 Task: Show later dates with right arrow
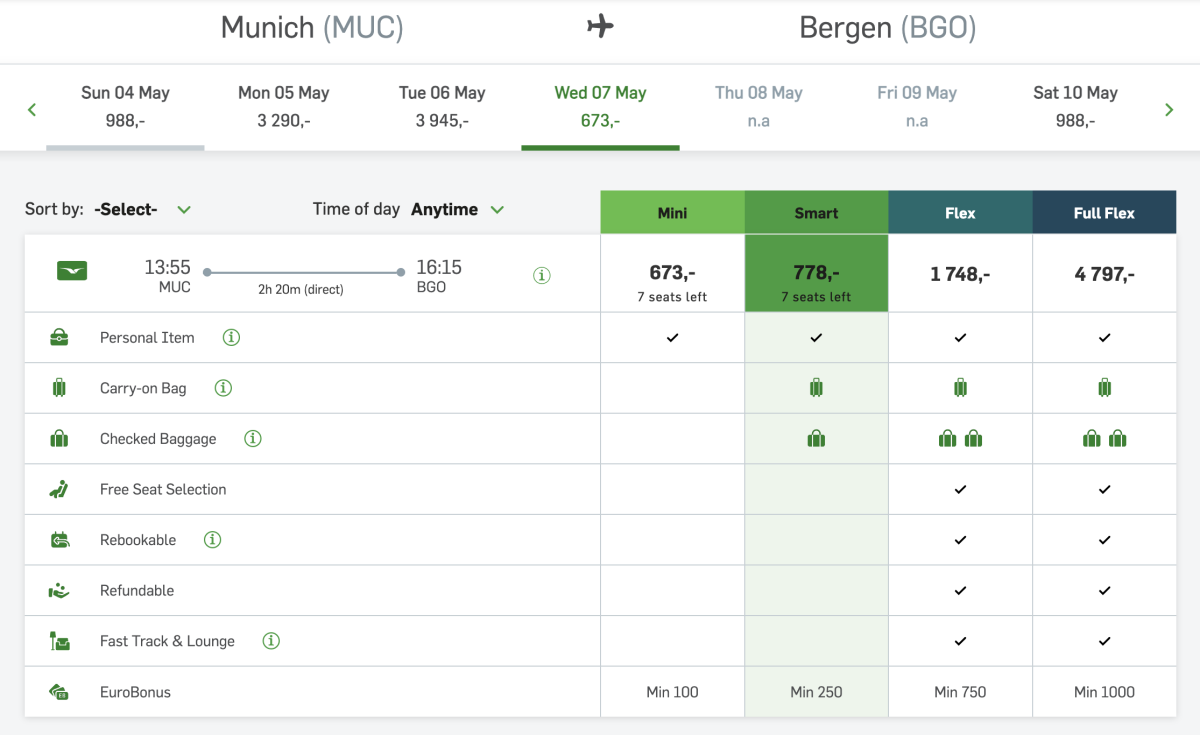pos(1169,109)
